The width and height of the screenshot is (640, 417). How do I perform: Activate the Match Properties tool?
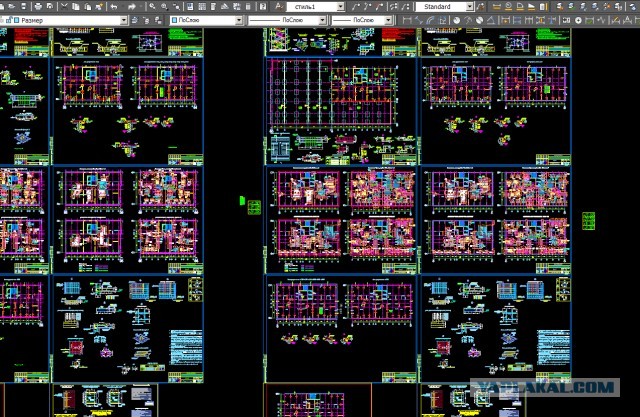99,7
